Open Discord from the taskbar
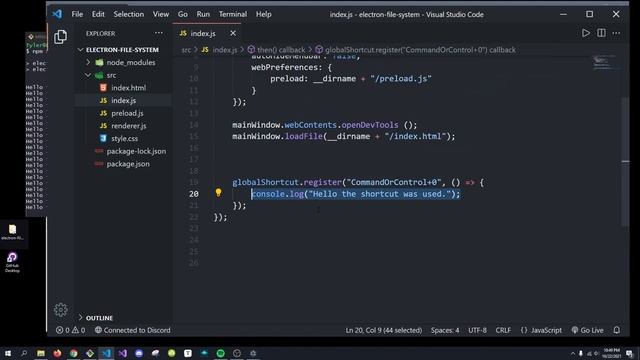Image resolution: width=640 pixels, height=360 pixels. click(x=139, y=353)
